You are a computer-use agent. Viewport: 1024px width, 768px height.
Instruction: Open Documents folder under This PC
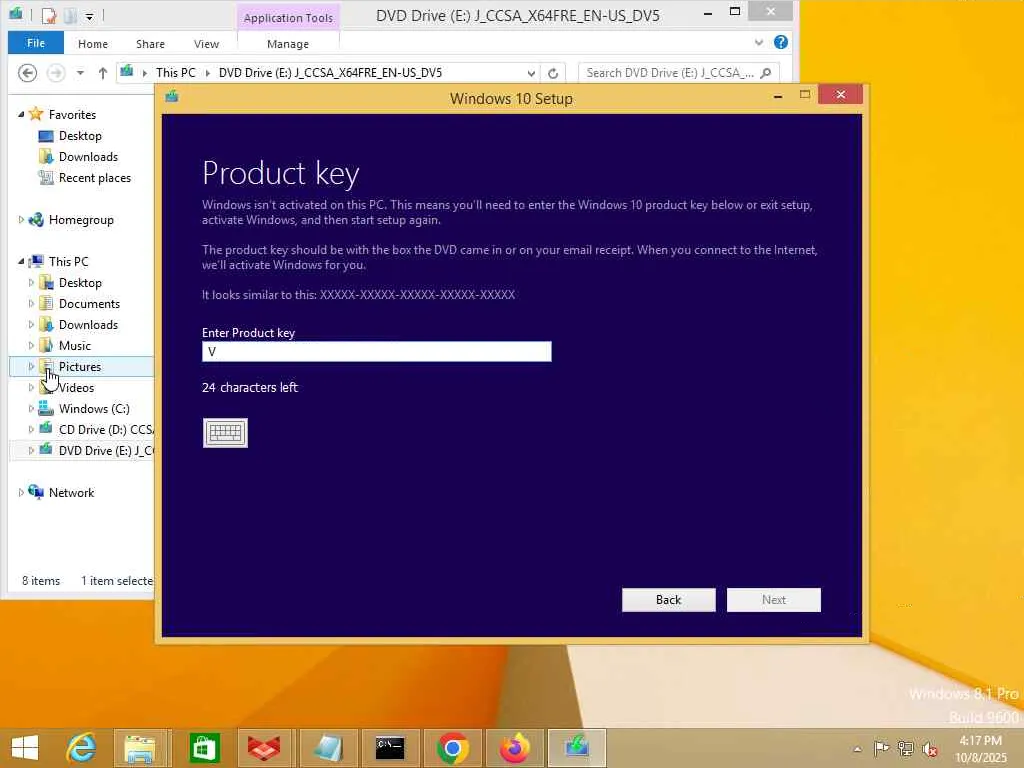click(x=89, y=304)
